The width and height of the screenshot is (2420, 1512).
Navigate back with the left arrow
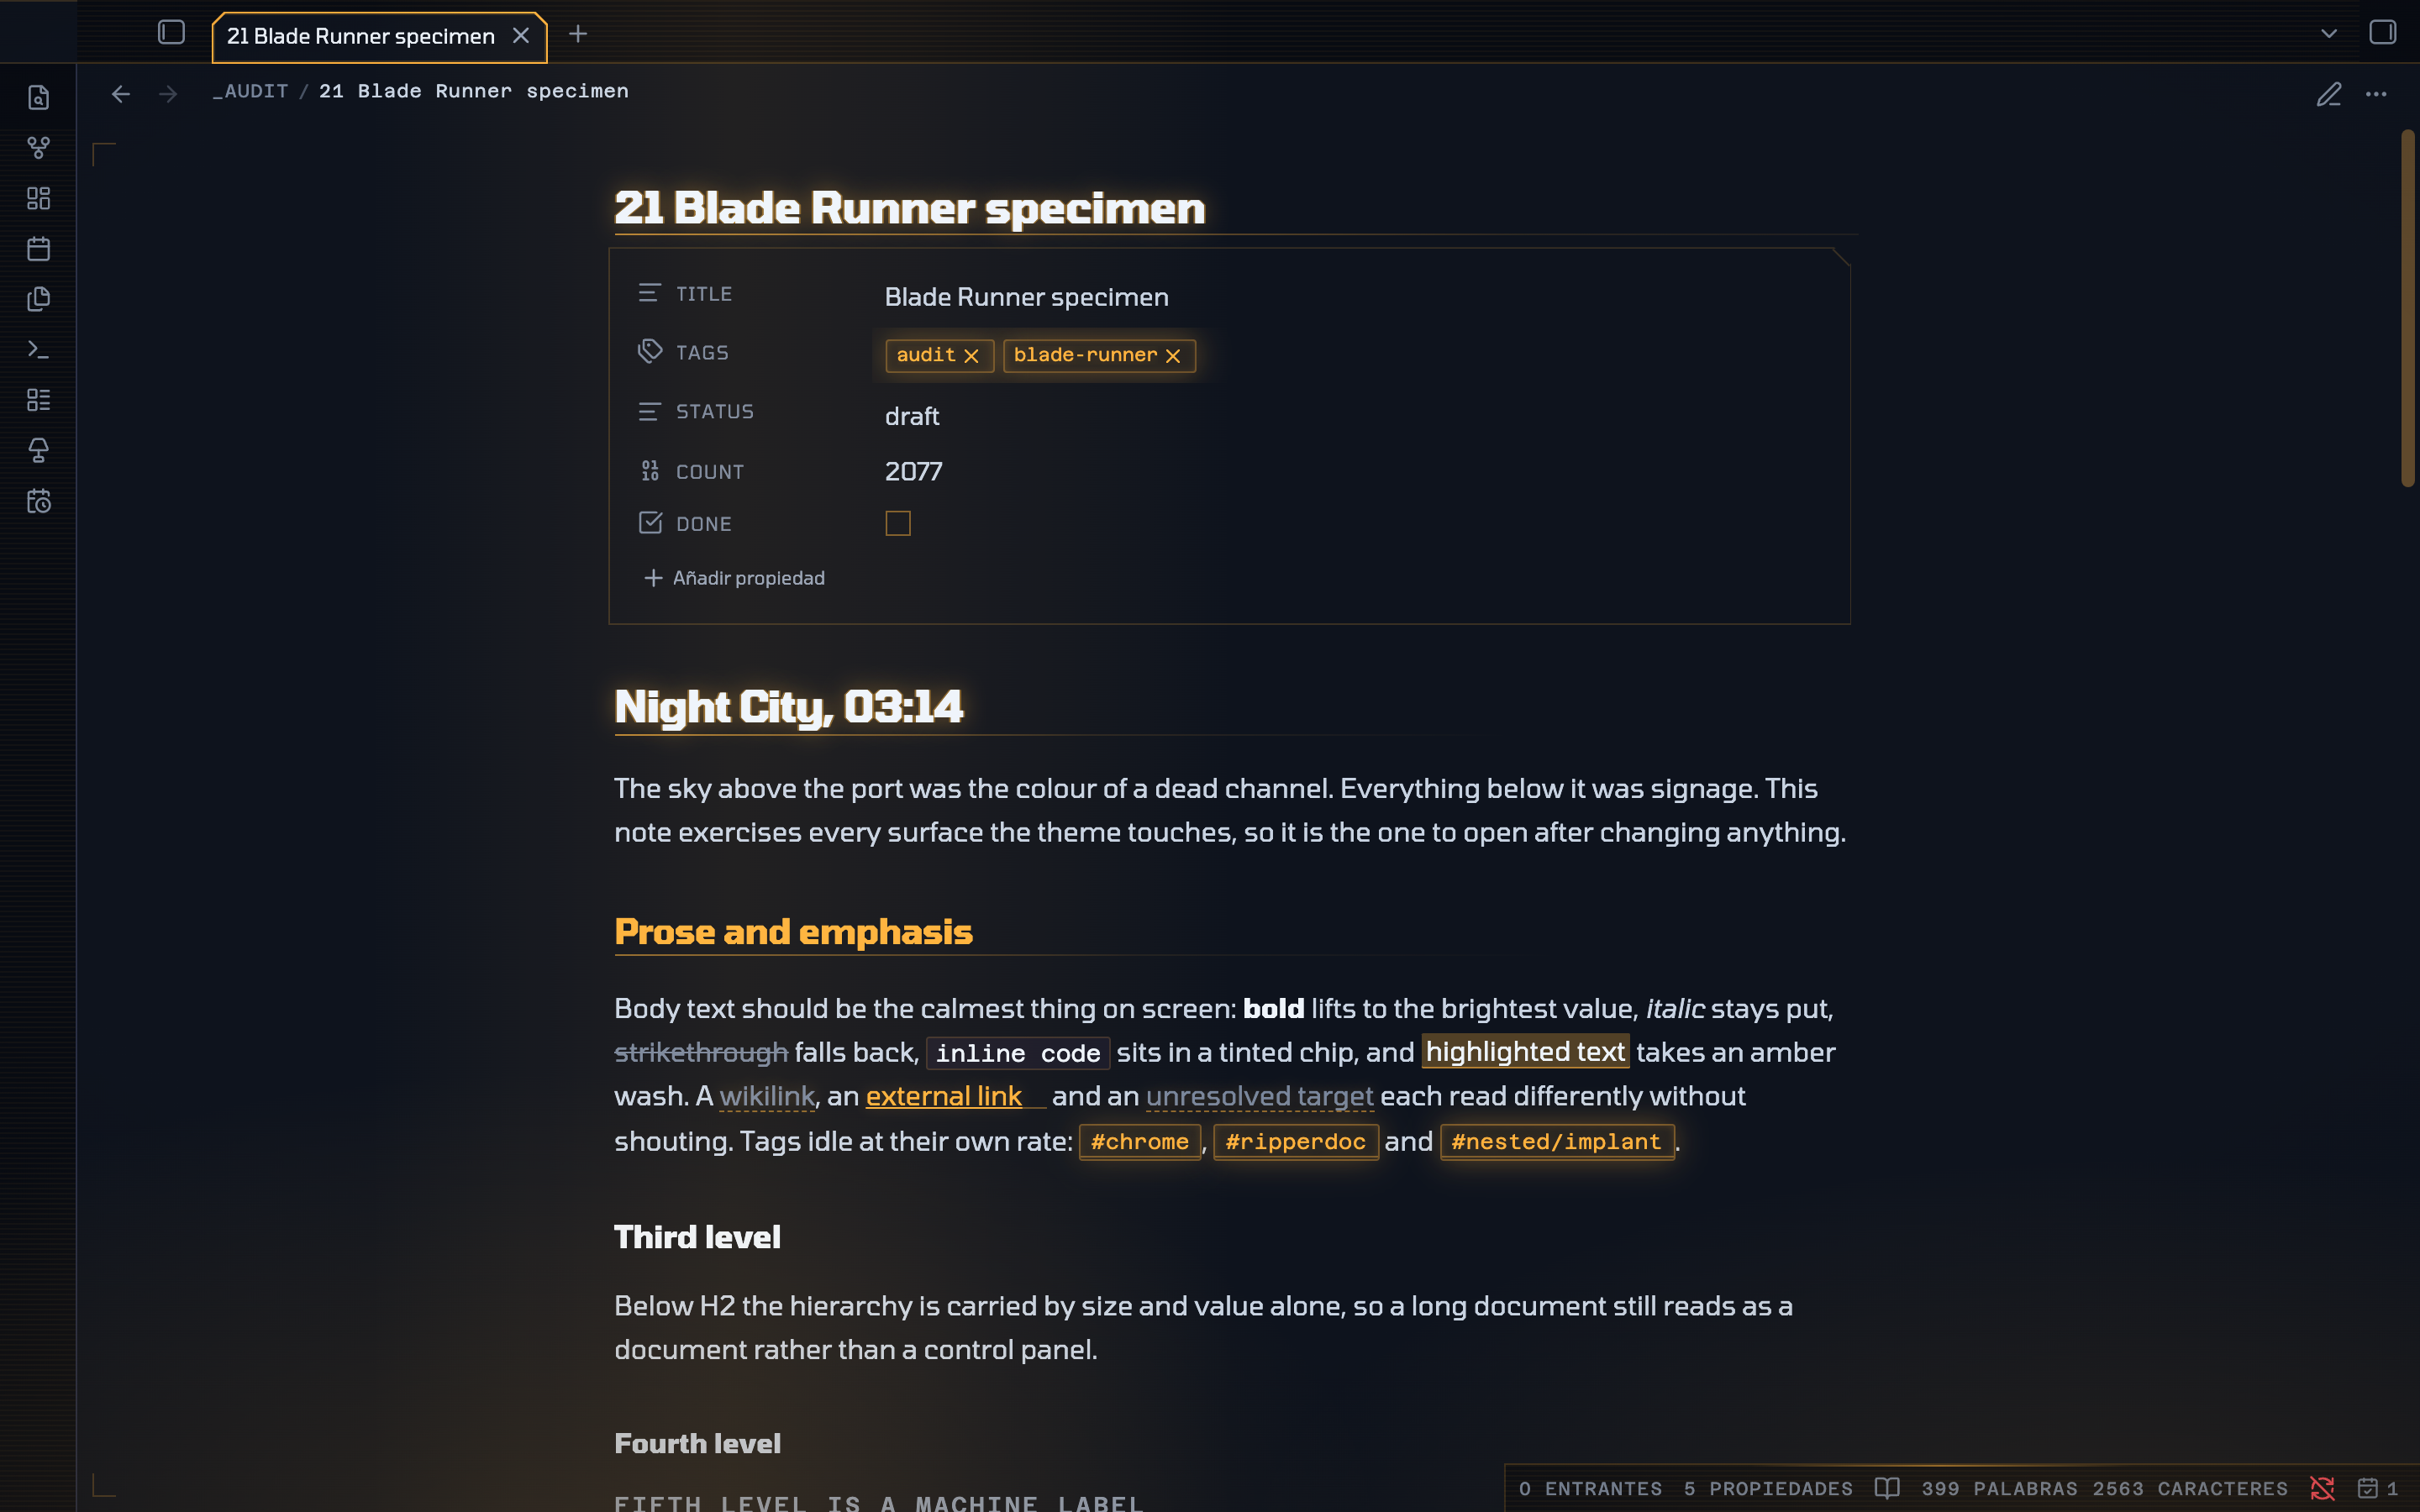(x=121, y=93)
